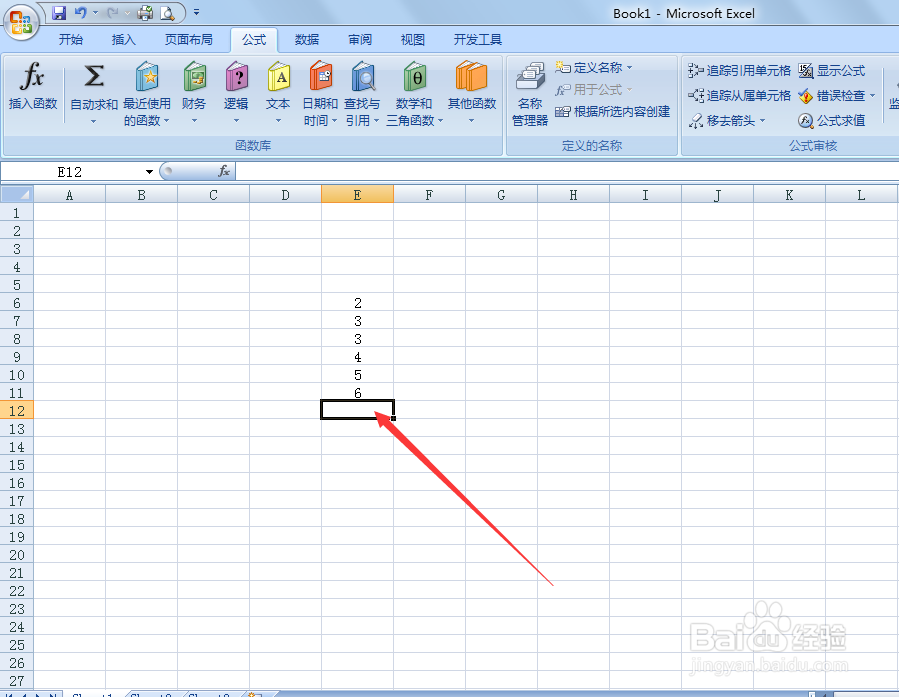This screenshot has height=697, width=899.
Task: Open Lookup & Reference functions
Action: tap(362, 95)
